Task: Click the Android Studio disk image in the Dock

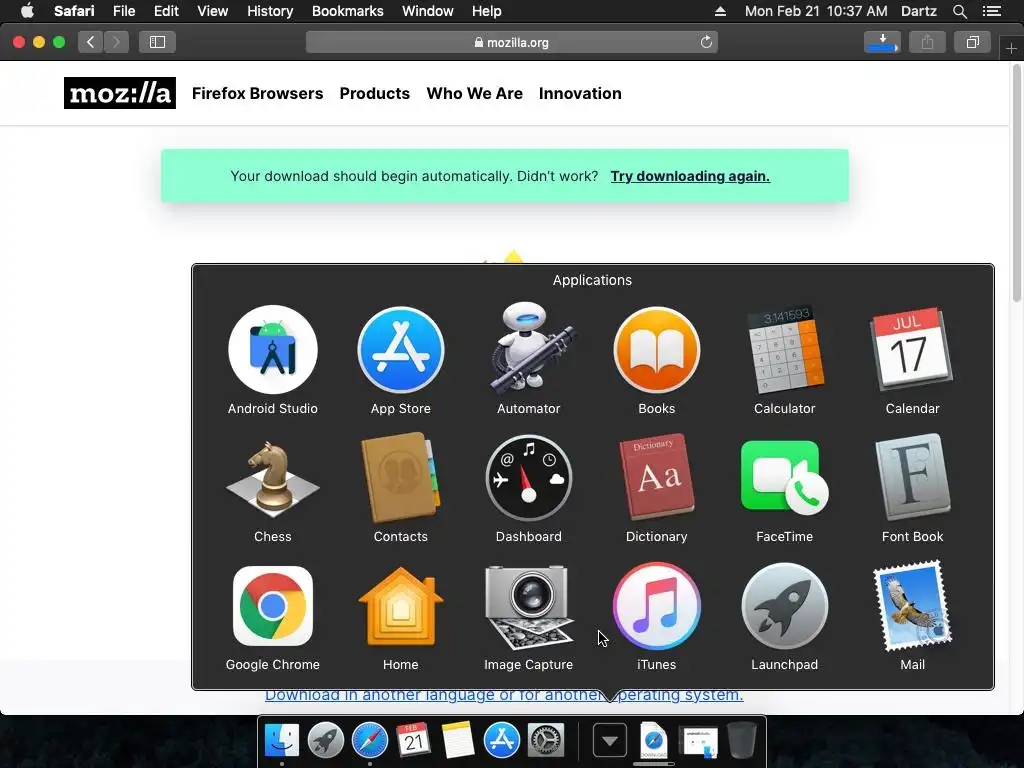Action: (699, 741)
